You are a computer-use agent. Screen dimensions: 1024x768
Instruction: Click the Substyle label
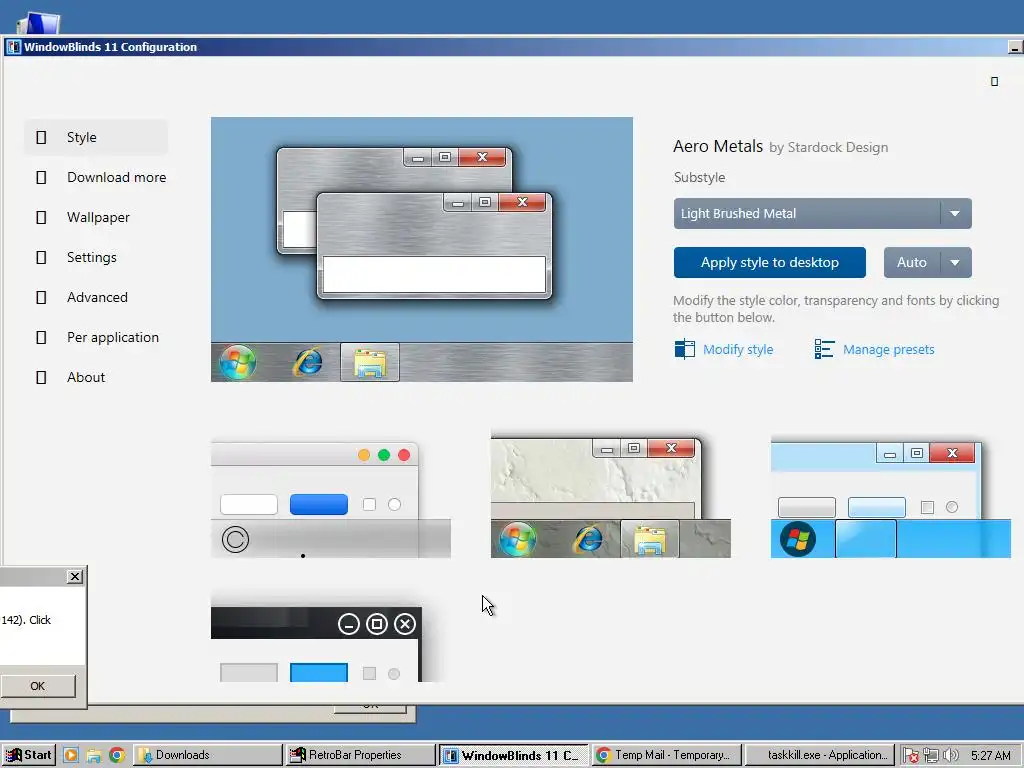click(x=699, y=178)
